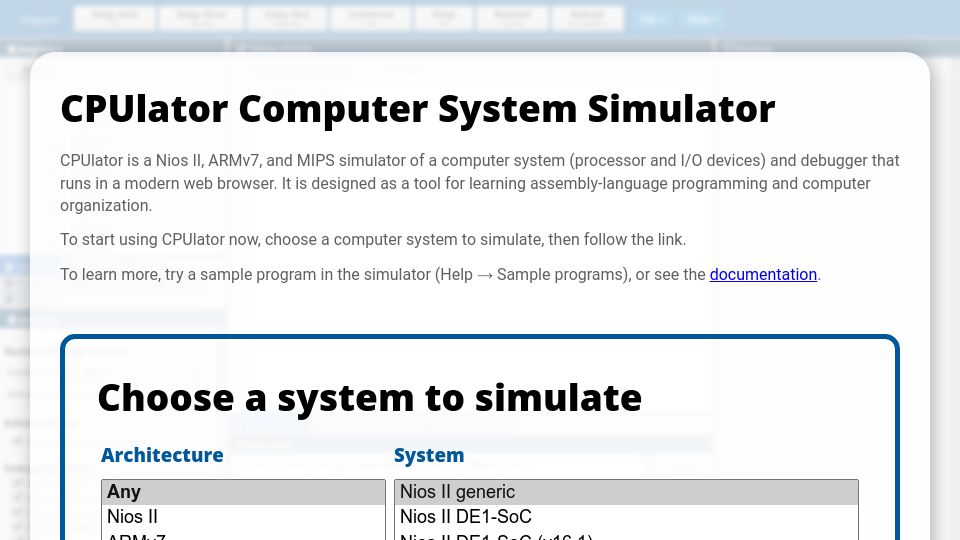The width and height of the screenshot is (960, 540).
Task: Open the documentation link
Action: (x=763, y=274)
